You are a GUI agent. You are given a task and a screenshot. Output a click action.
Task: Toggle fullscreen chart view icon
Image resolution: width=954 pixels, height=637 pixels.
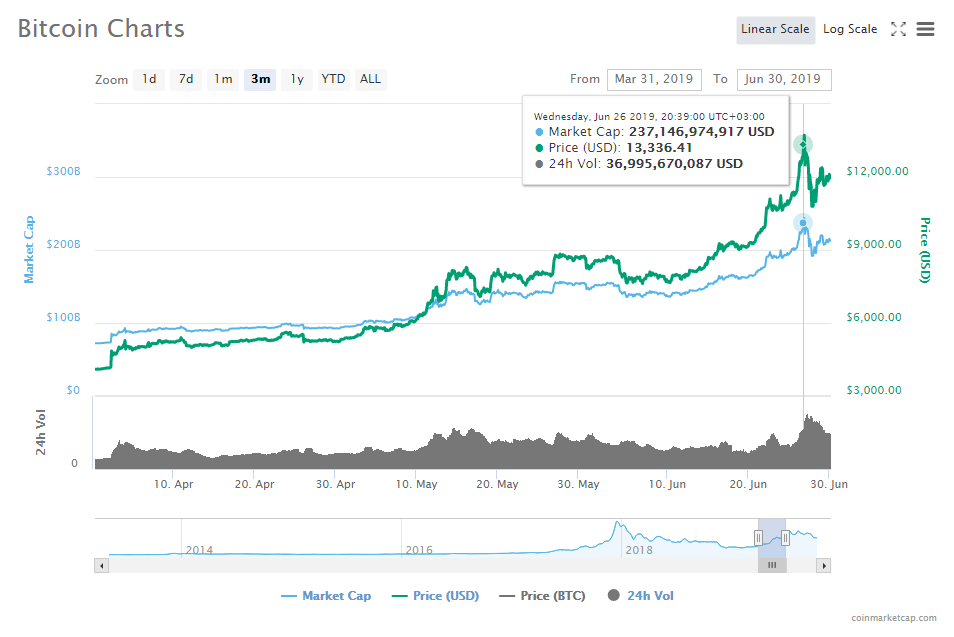tap(898, 29)
